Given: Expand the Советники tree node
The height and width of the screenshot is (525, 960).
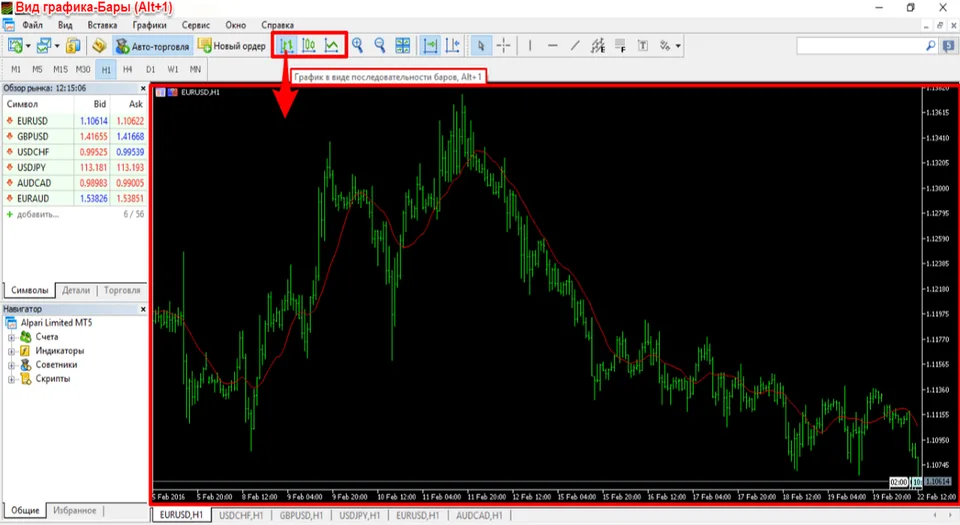Looking at the screenshot, I should (x=11, y=365).
